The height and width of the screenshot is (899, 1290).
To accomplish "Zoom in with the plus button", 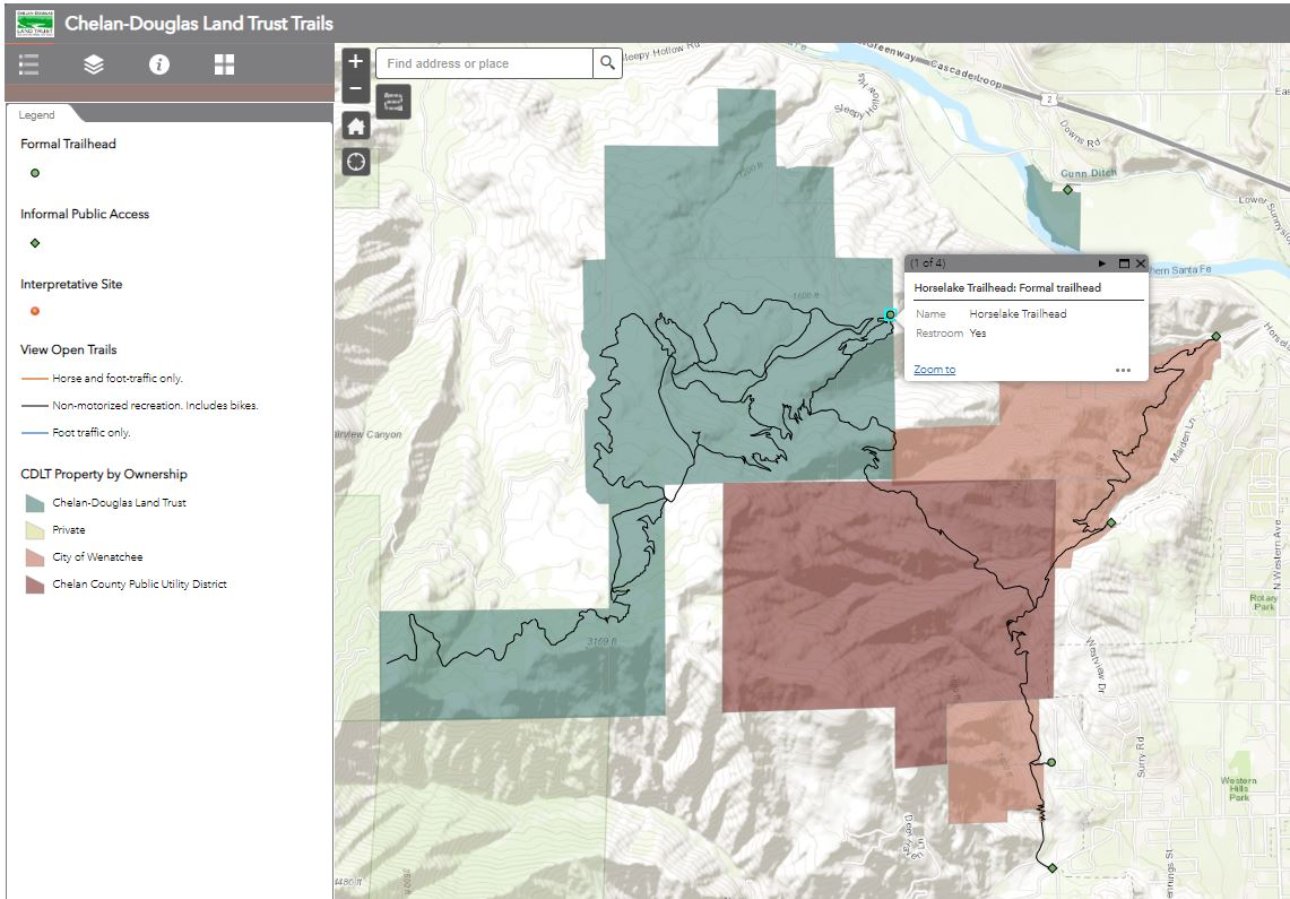I will click(356, 61).
